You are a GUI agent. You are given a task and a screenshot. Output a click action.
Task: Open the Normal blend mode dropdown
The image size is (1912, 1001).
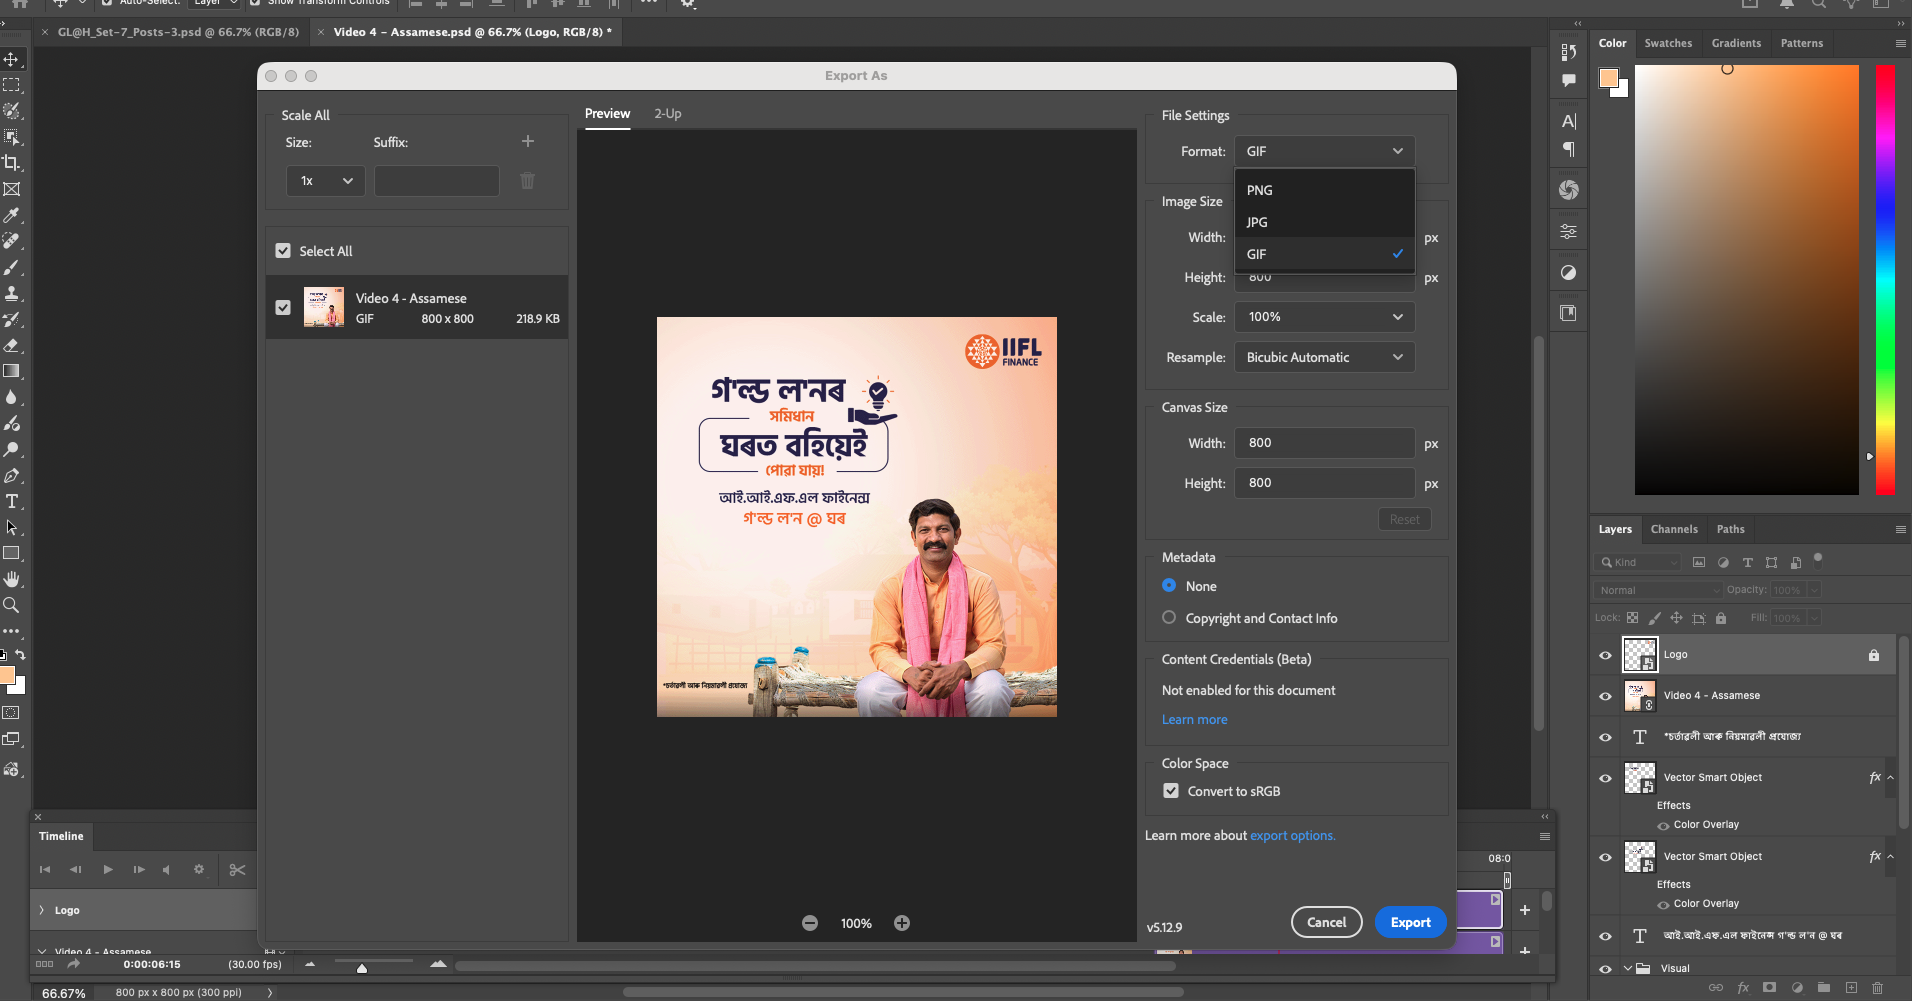click(x=1658, y=590)
